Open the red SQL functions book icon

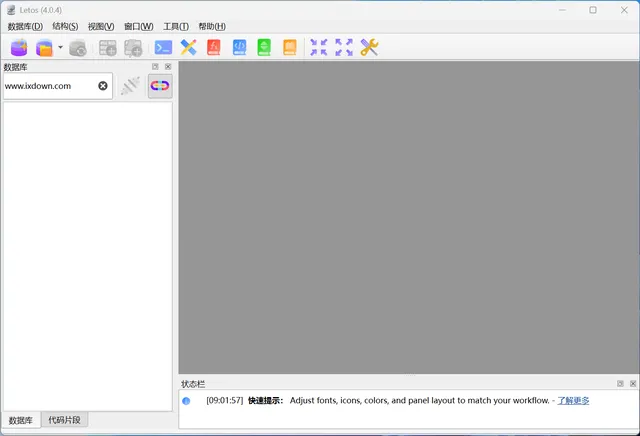(214, 47)
